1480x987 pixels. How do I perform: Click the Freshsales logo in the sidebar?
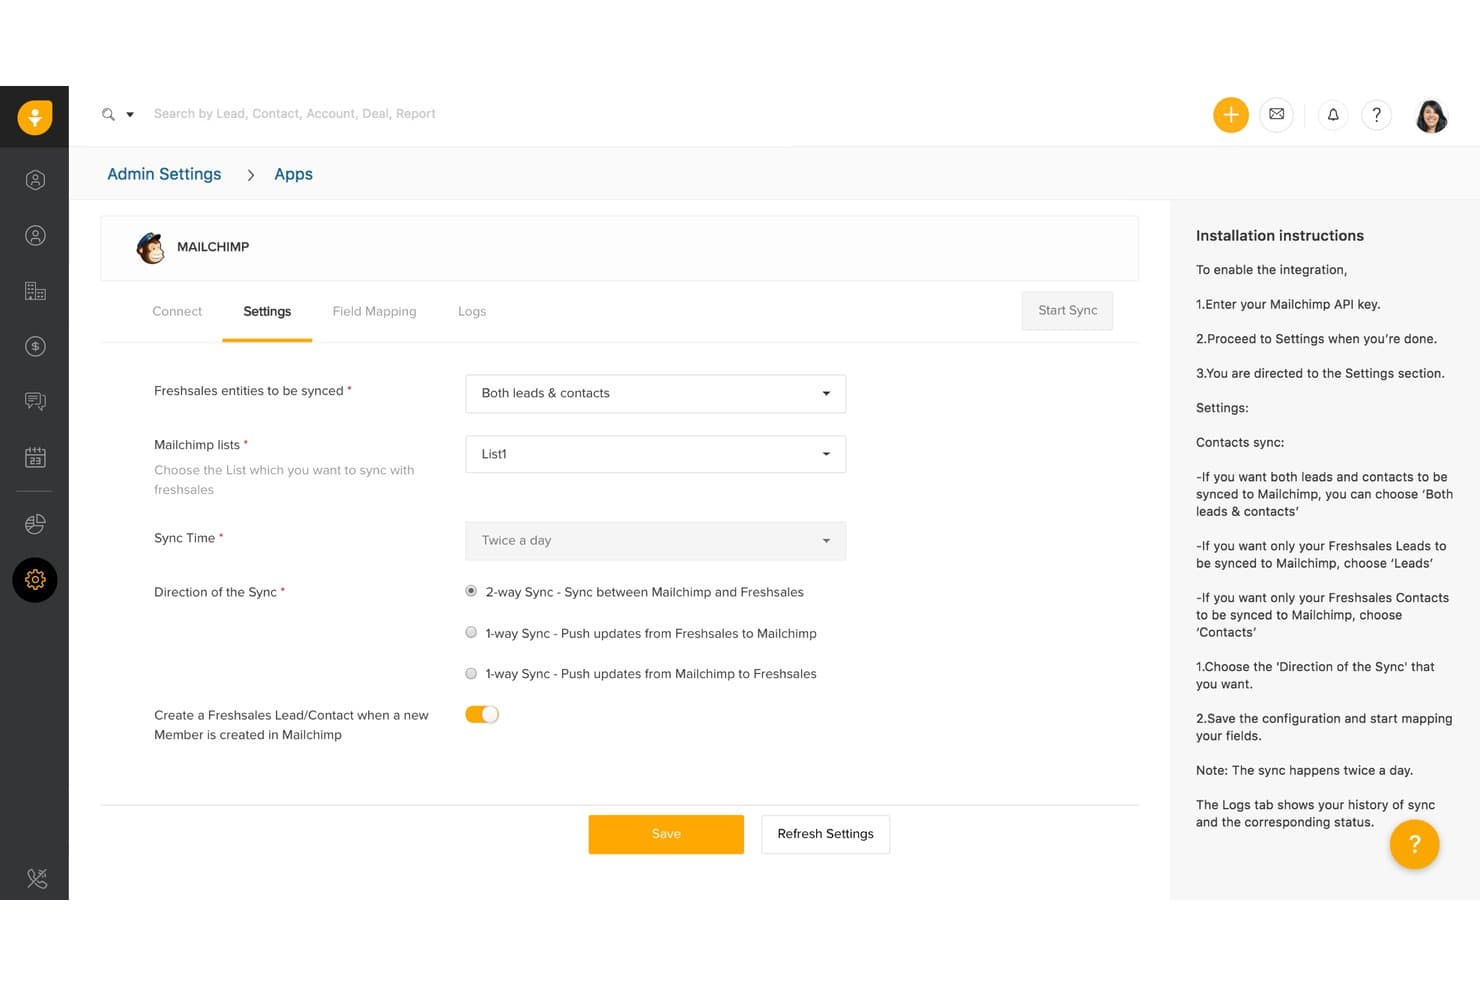pyautogui.click(x=35, y=117)
